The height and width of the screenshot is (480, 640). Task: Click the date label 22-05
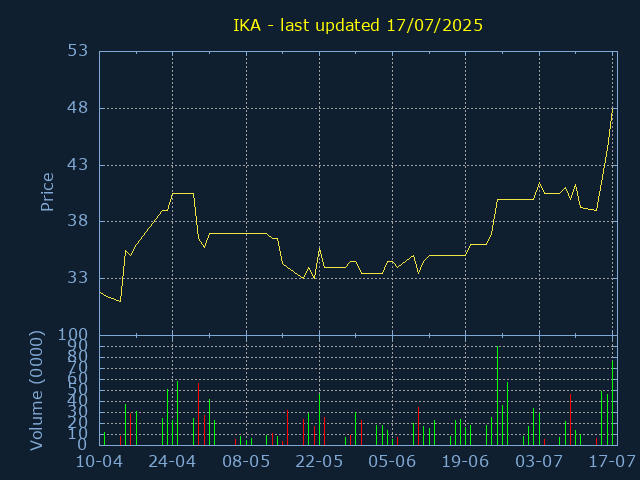click(x=319, y=462)
